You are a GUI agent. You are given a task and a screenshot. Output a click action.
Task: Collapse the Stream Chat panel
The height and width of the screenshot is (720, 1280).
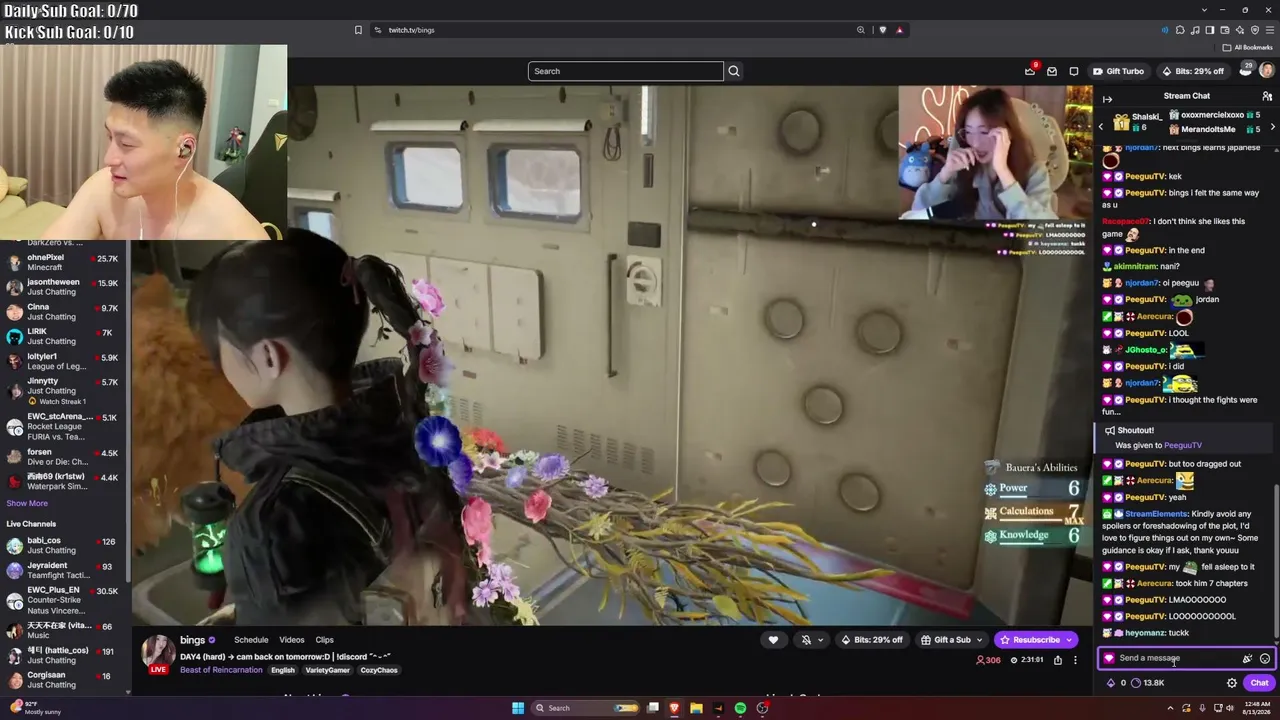pyautogui.click(x=1107, y=98)
